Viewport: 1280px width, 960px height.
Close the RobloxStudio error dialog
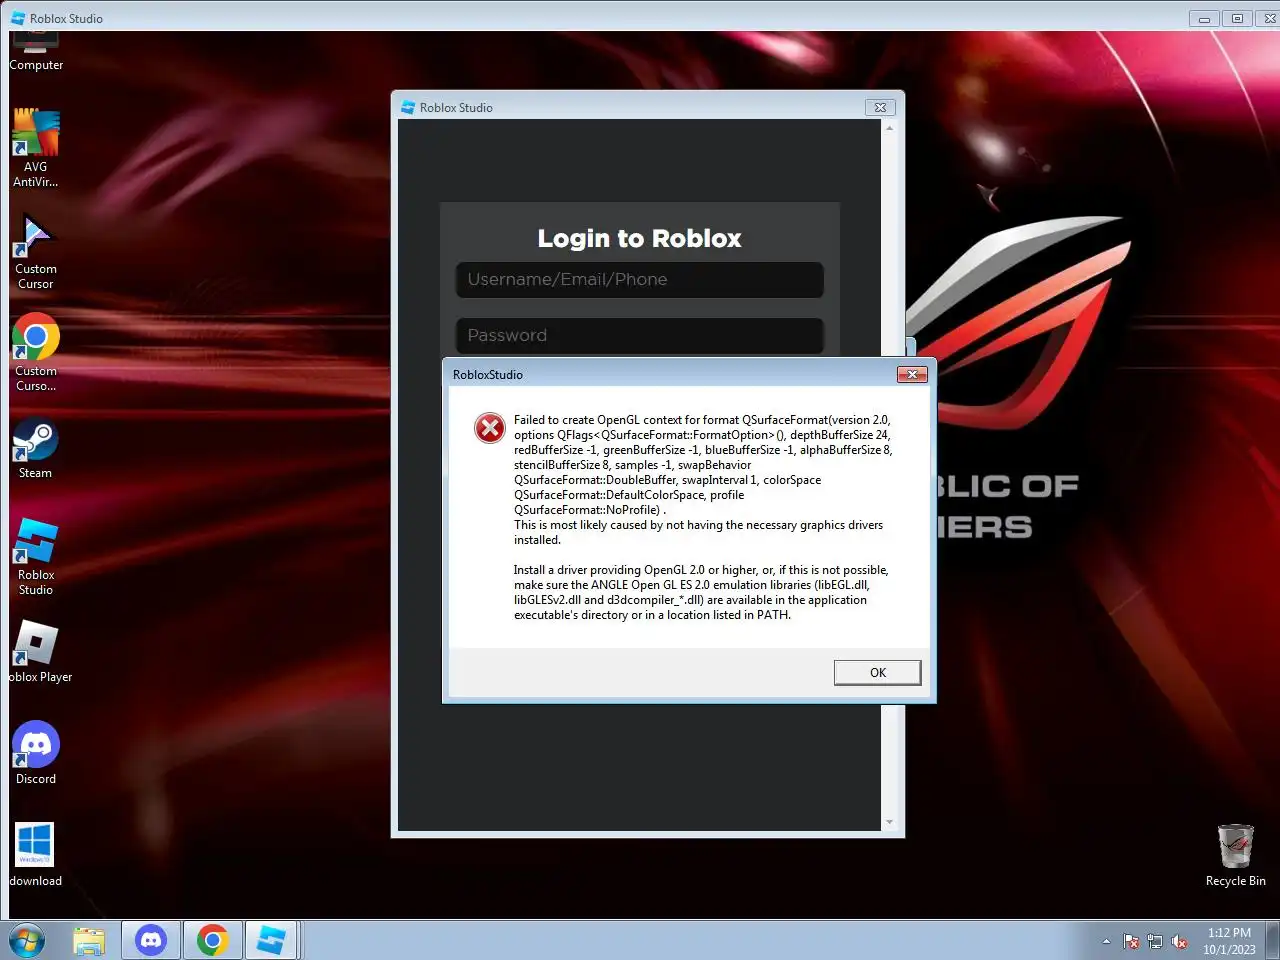(x=912, y=374)
